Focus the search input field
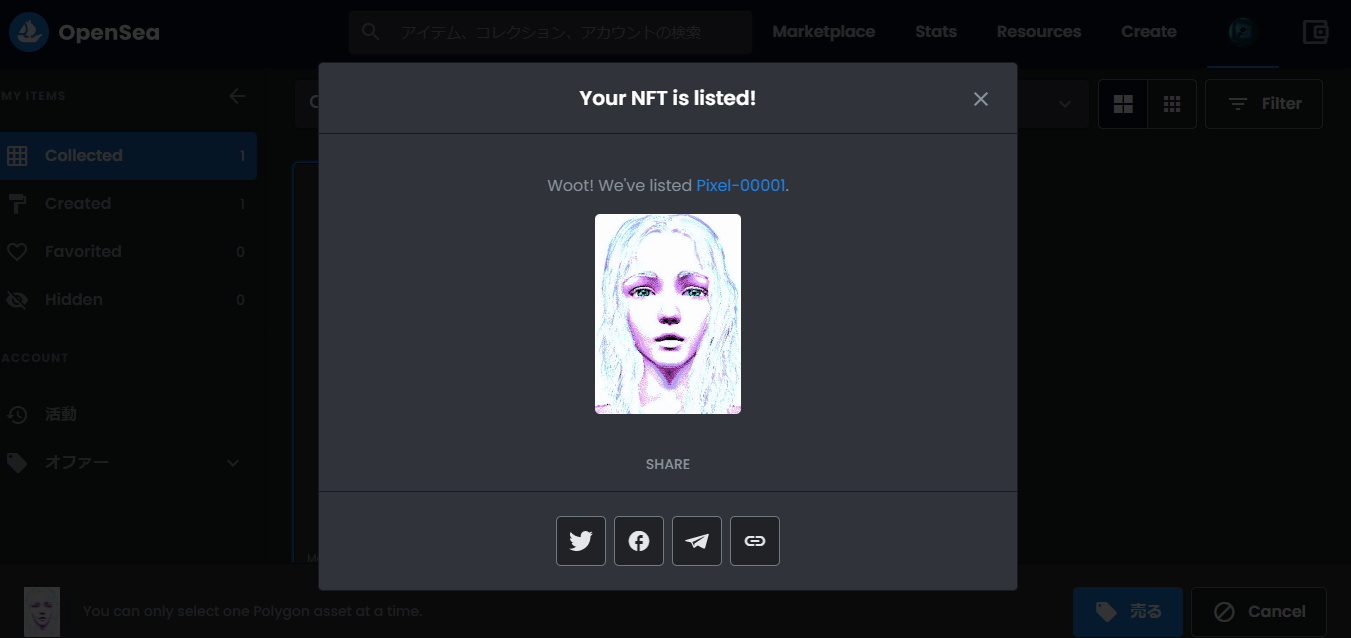Screen dimensions: 1351x638 pos(550,32)
